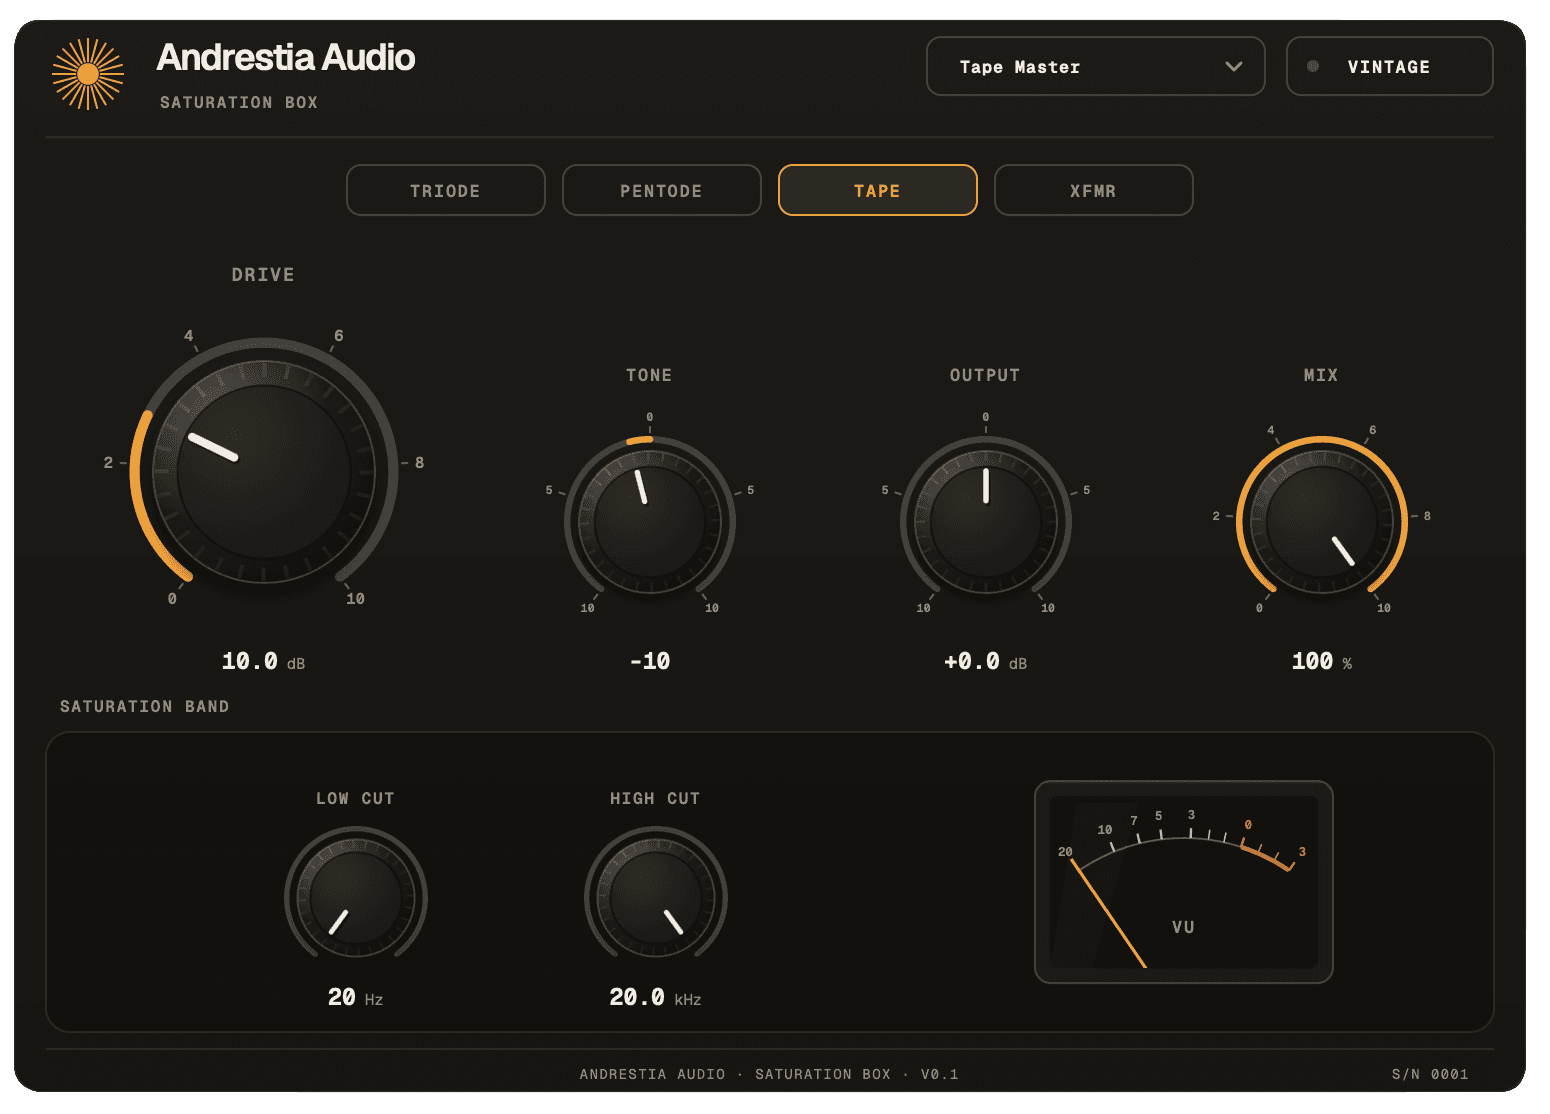Click the Andrestia Audio title text
Viewport: 1550px width, 1114px height.
[x=286, y=58]
